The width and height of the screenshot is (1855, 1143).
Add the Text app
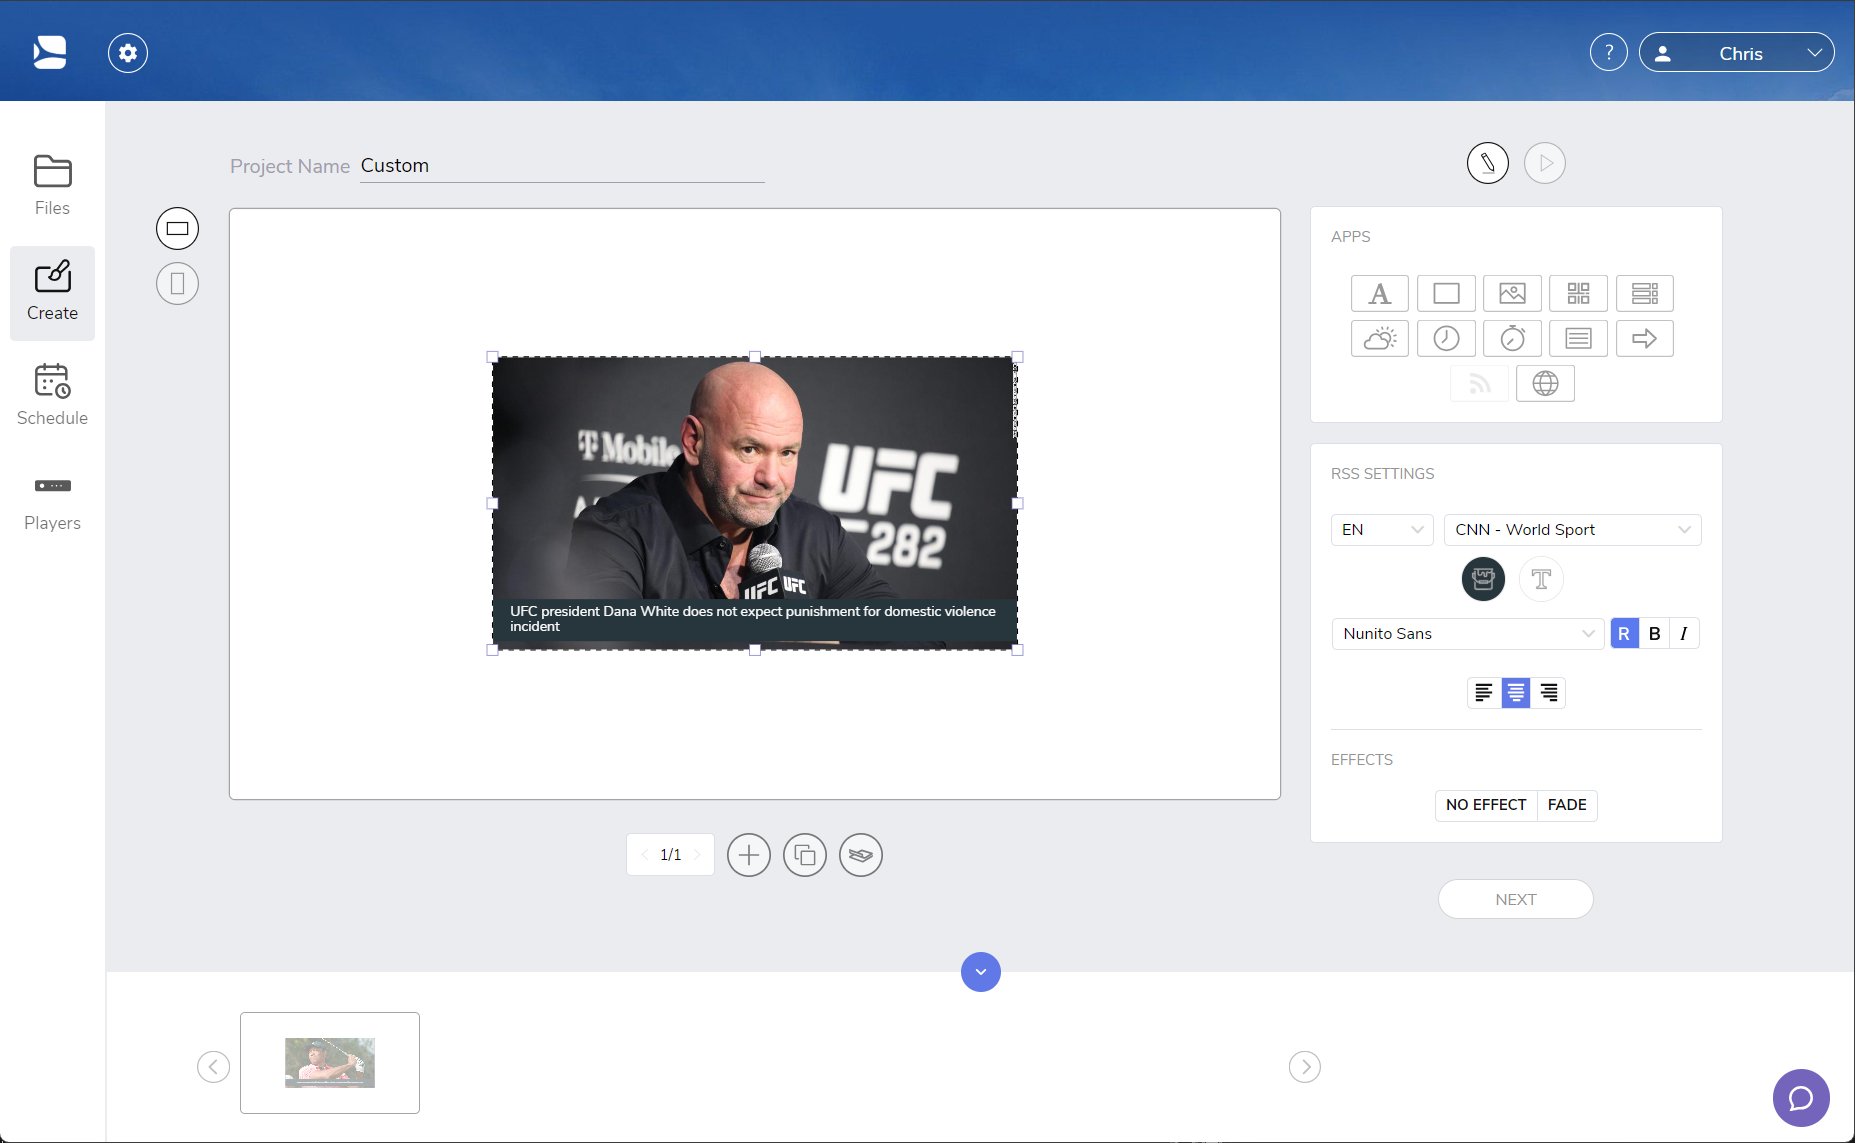1379,294
